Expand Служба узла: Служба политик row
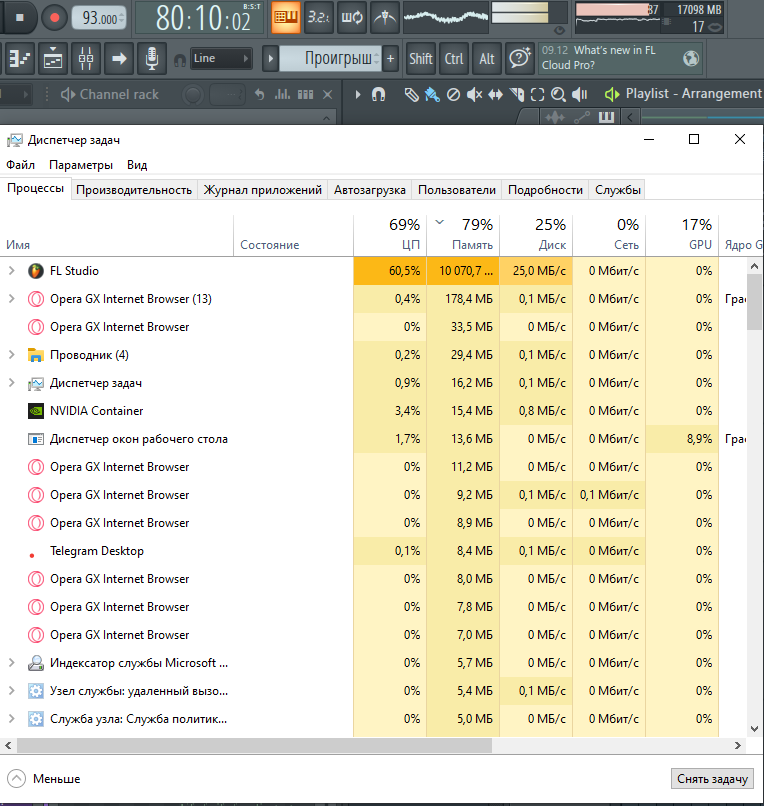This screenshot has width=764, height=806. point(12,719)
